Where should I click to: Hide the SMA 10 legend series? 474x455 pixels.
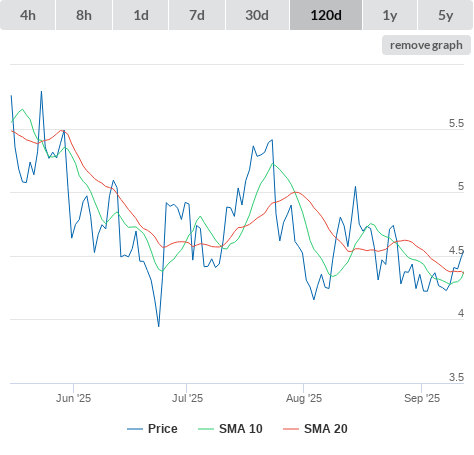click(241, 429)
